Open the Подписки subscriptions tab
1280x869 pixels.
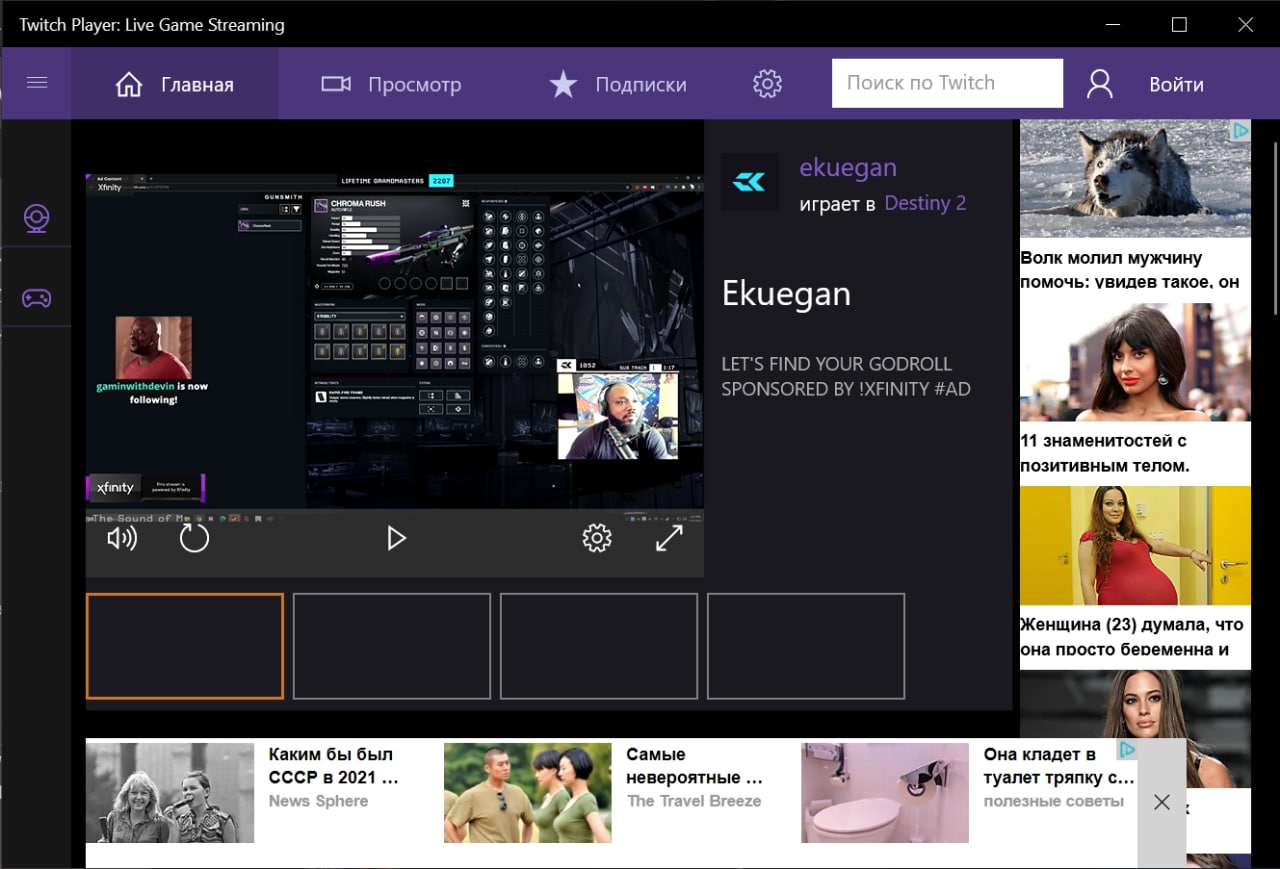pos(618,84)
